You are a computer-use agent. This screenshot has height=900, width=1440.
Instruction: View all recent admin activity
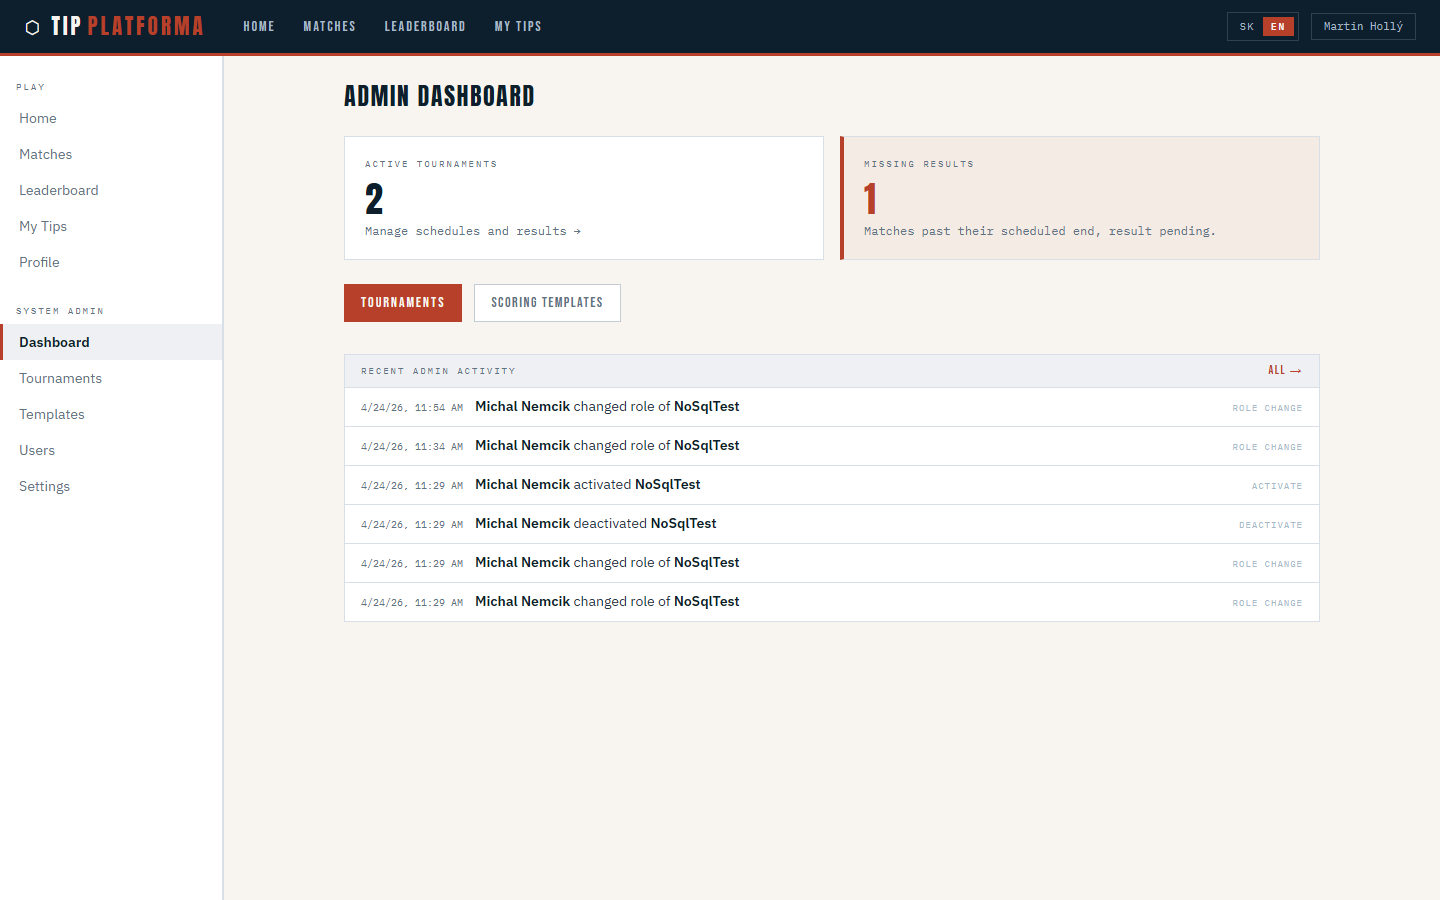(x=1284, y=371)
